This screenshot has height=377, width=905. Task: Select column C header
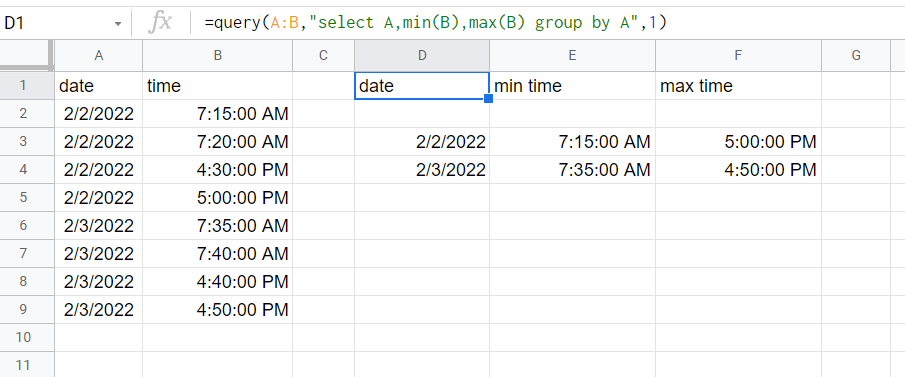click(323, 55)
